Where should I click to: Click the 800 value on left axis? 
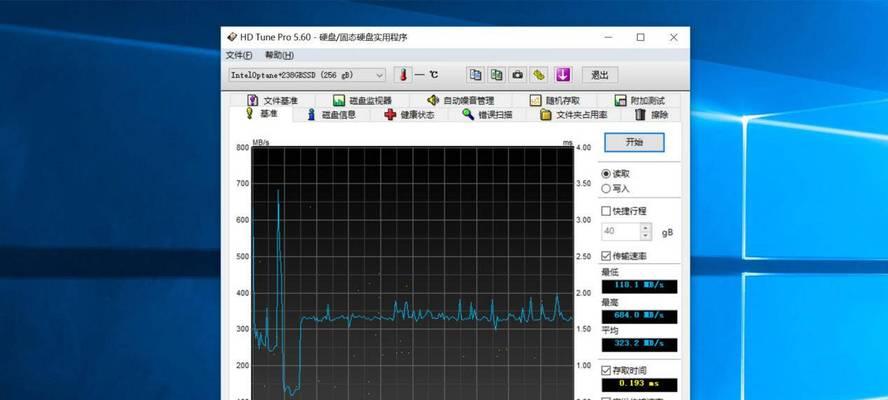(x=242, y=147)
